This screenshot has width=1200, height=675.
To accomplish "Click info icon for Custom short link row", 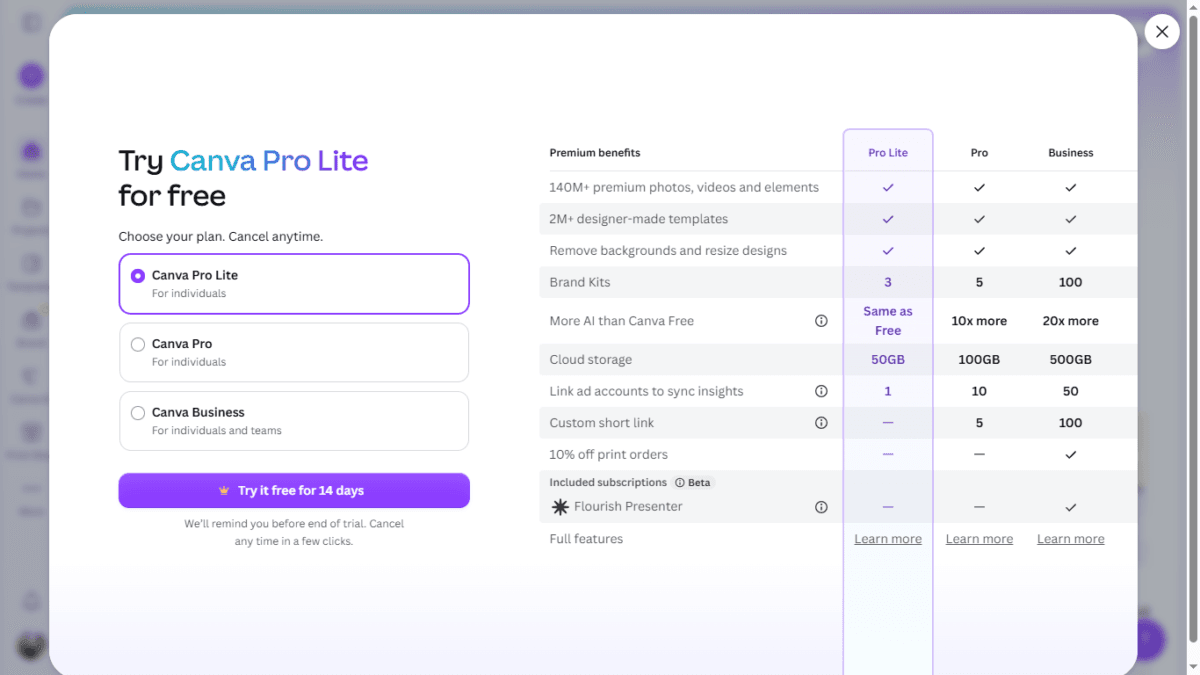I will coord(821,423).
